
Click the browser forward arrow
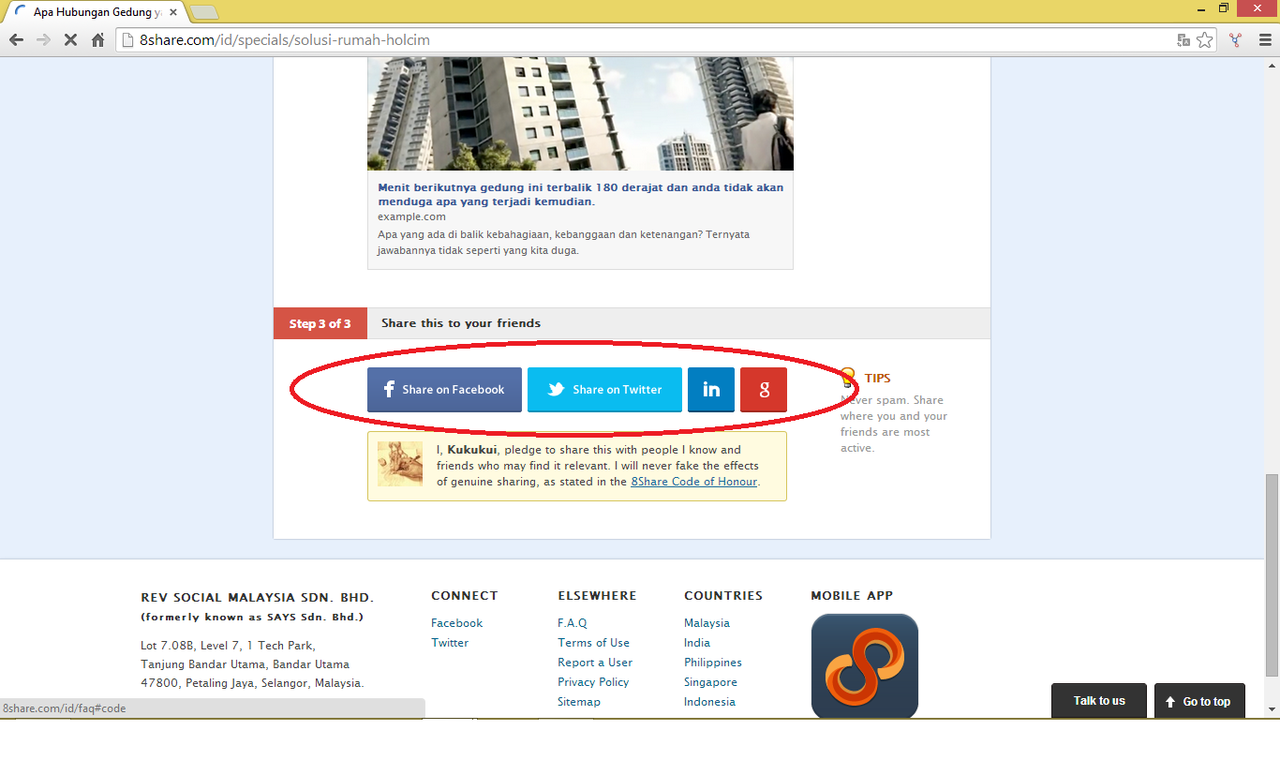click(x=43, y=40)
